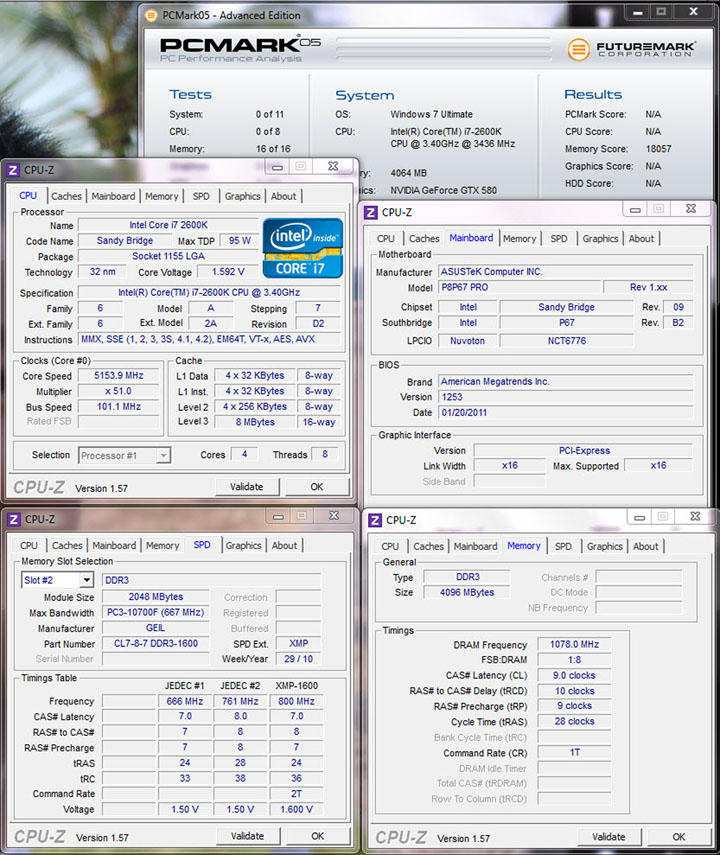Select CPU tab in the Mainboard window
Image resolution: width=720 pixels, height=855 pixels.
pos(386,239)
